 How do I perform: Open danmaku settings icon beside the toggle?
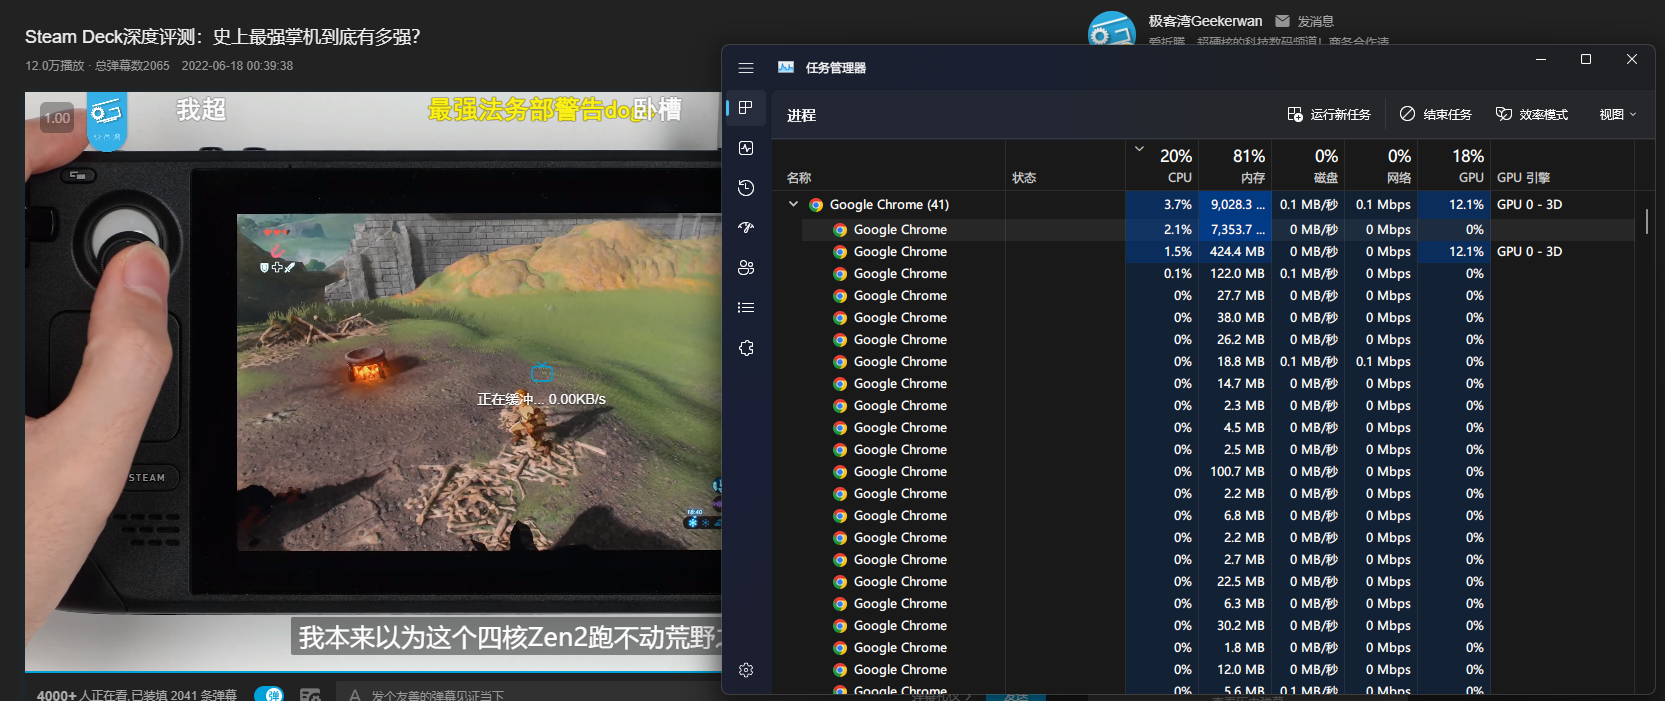(x=310, y=694)
